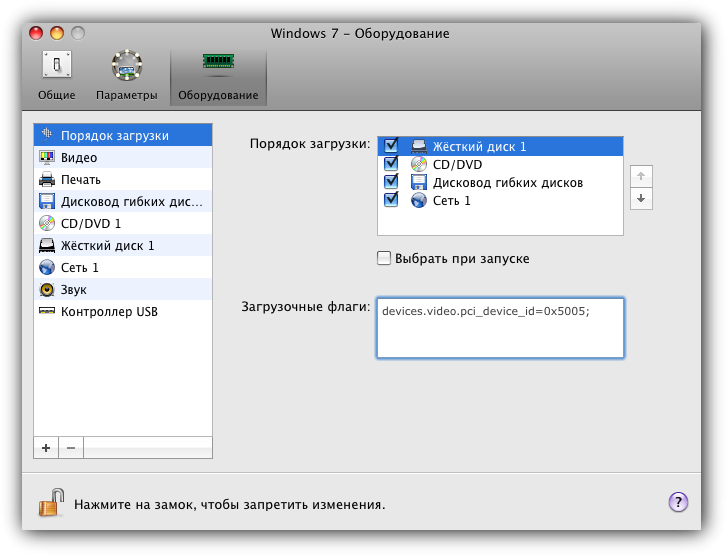Screen dimensions: 728x556
Task: Choose Жёсткий диск 1 in sidebar
Action: [123, 245]
